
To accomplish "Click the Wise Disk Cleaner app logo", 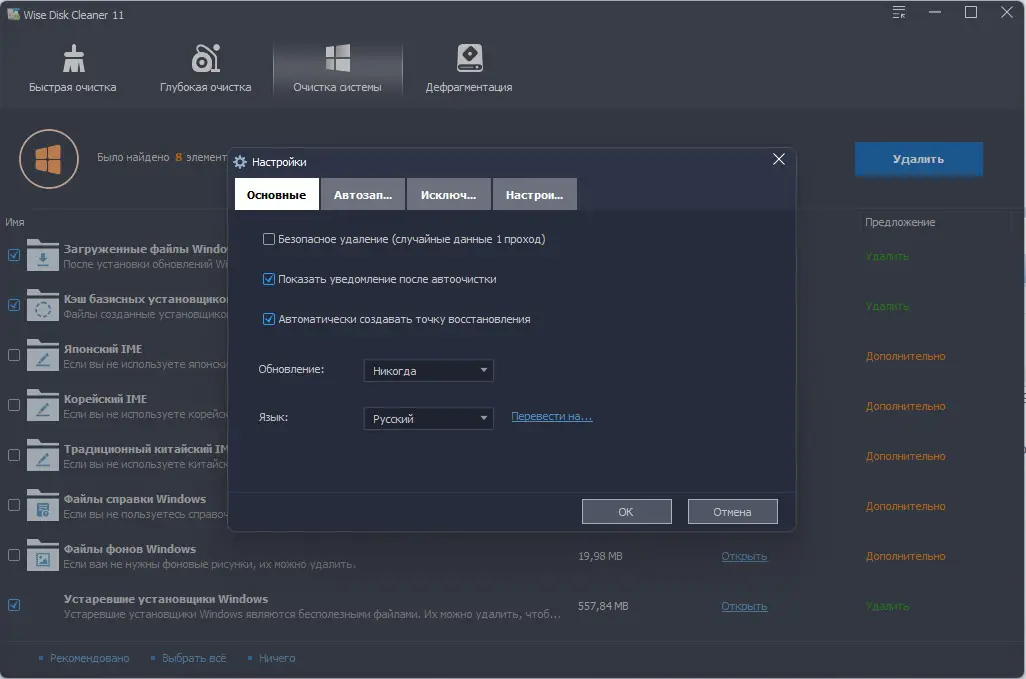I will [13, 14].
